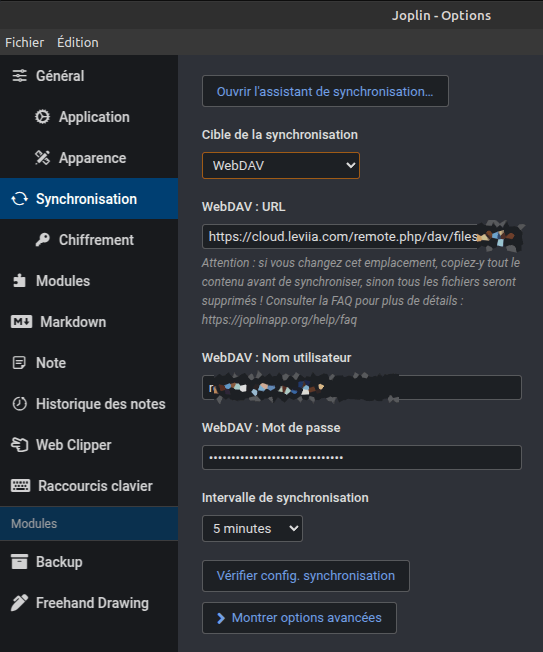This screenshot has width=543, height=652.
Task: Open Web Clipper via its icon
Action: [x=20, y=445]
